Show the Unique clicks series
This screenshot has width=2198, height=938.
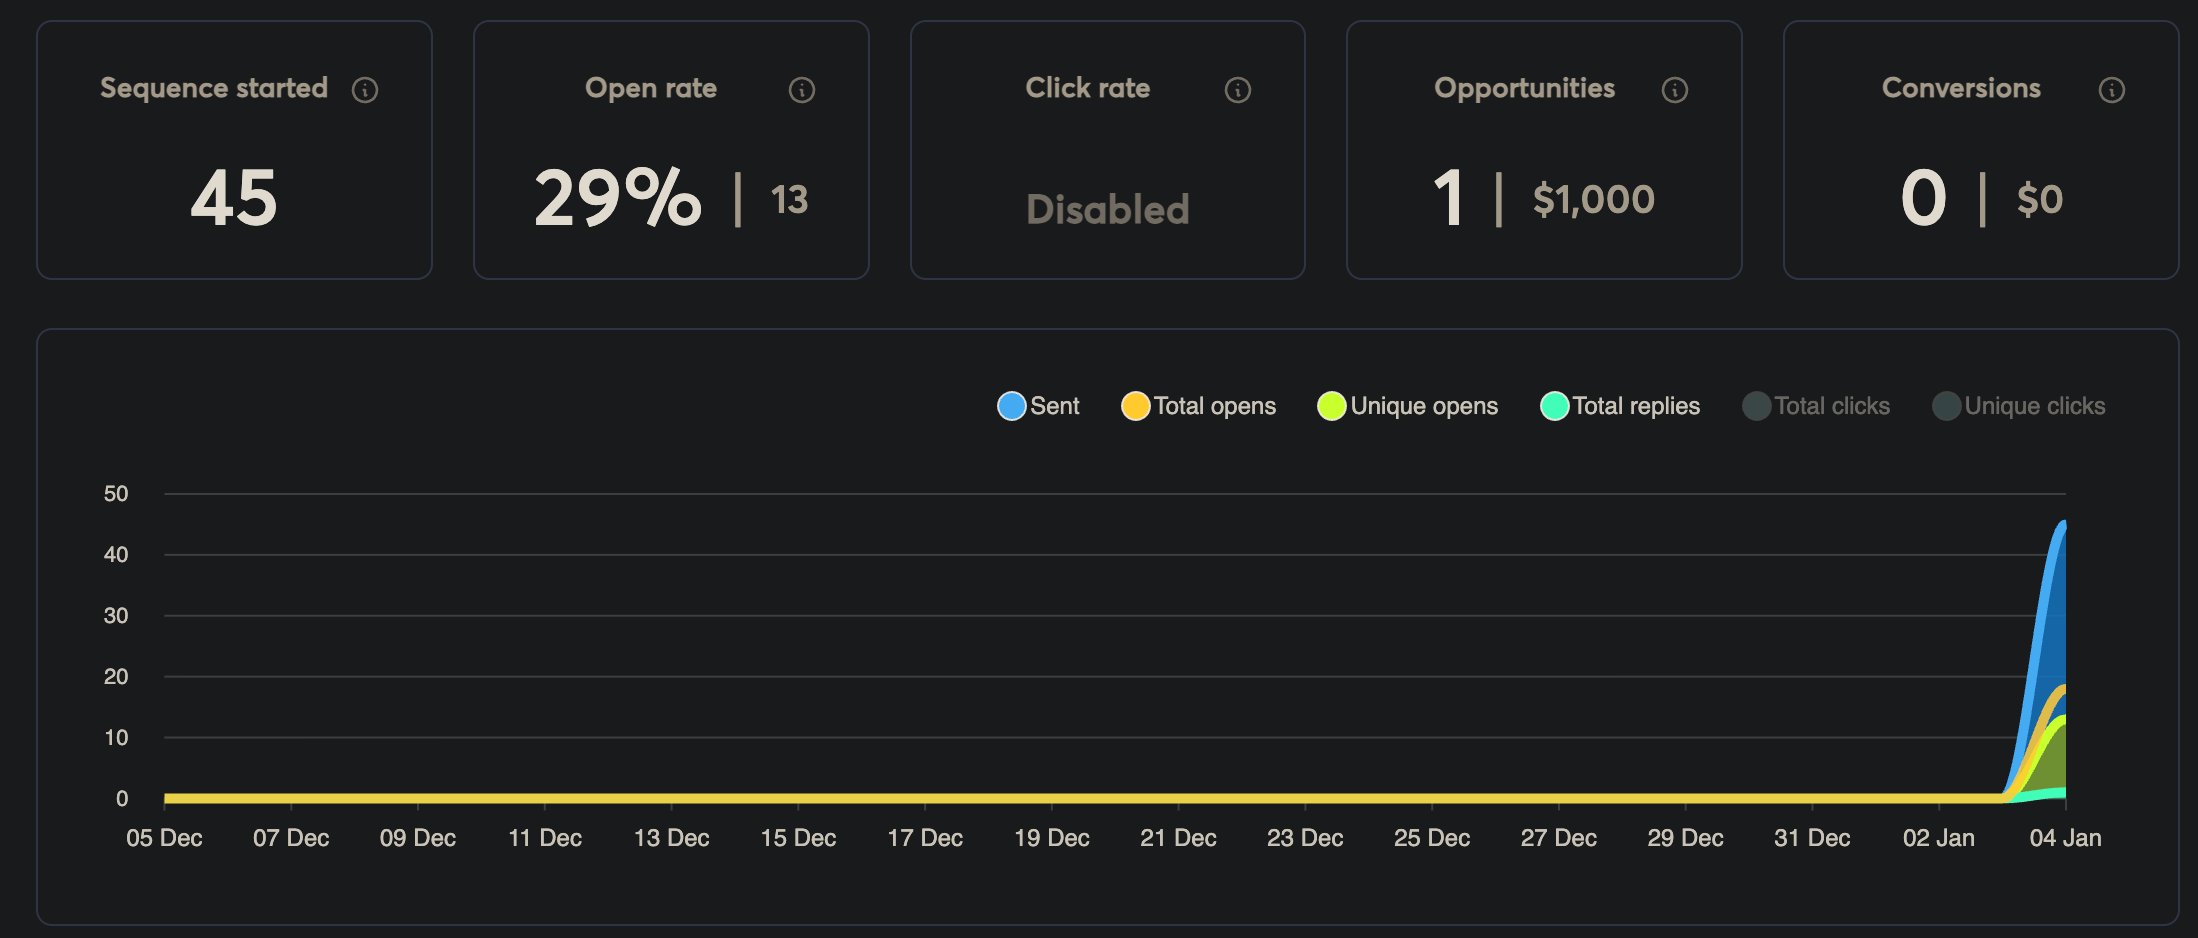(2019, 406)
